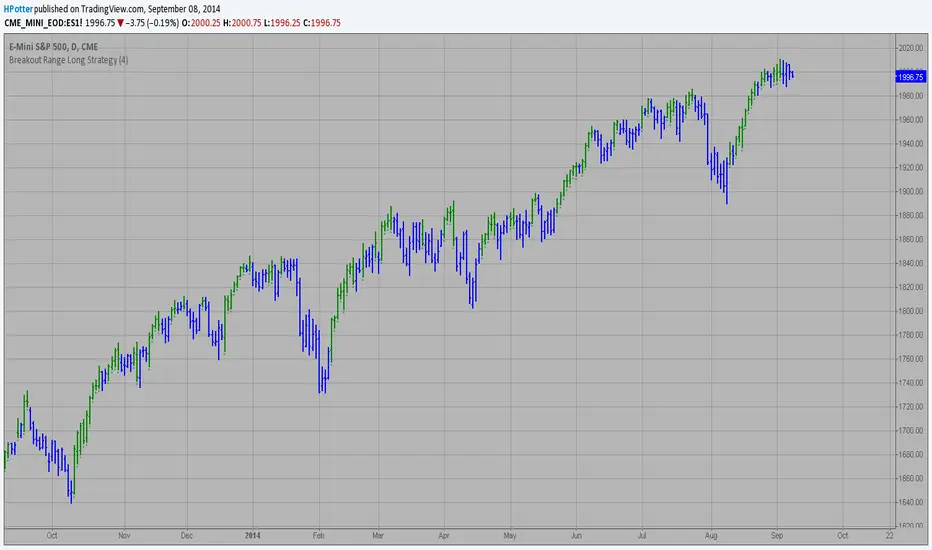Click the Apr date axis label

coord(443,536)
